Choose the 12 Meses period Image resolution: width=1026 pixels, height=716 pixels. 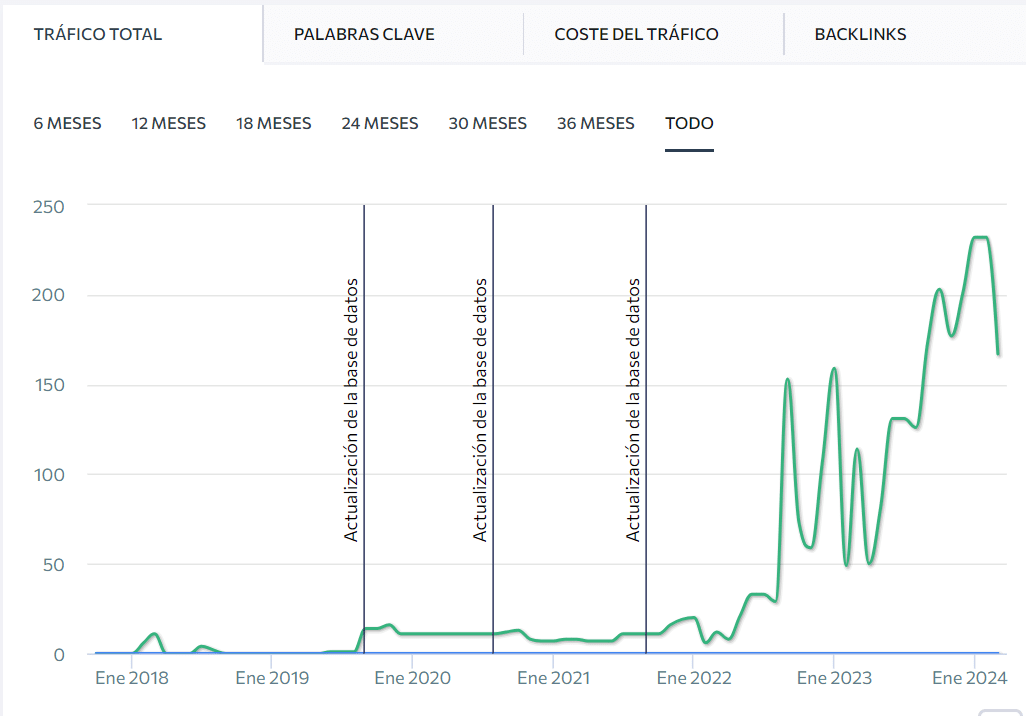coord(168,123)
